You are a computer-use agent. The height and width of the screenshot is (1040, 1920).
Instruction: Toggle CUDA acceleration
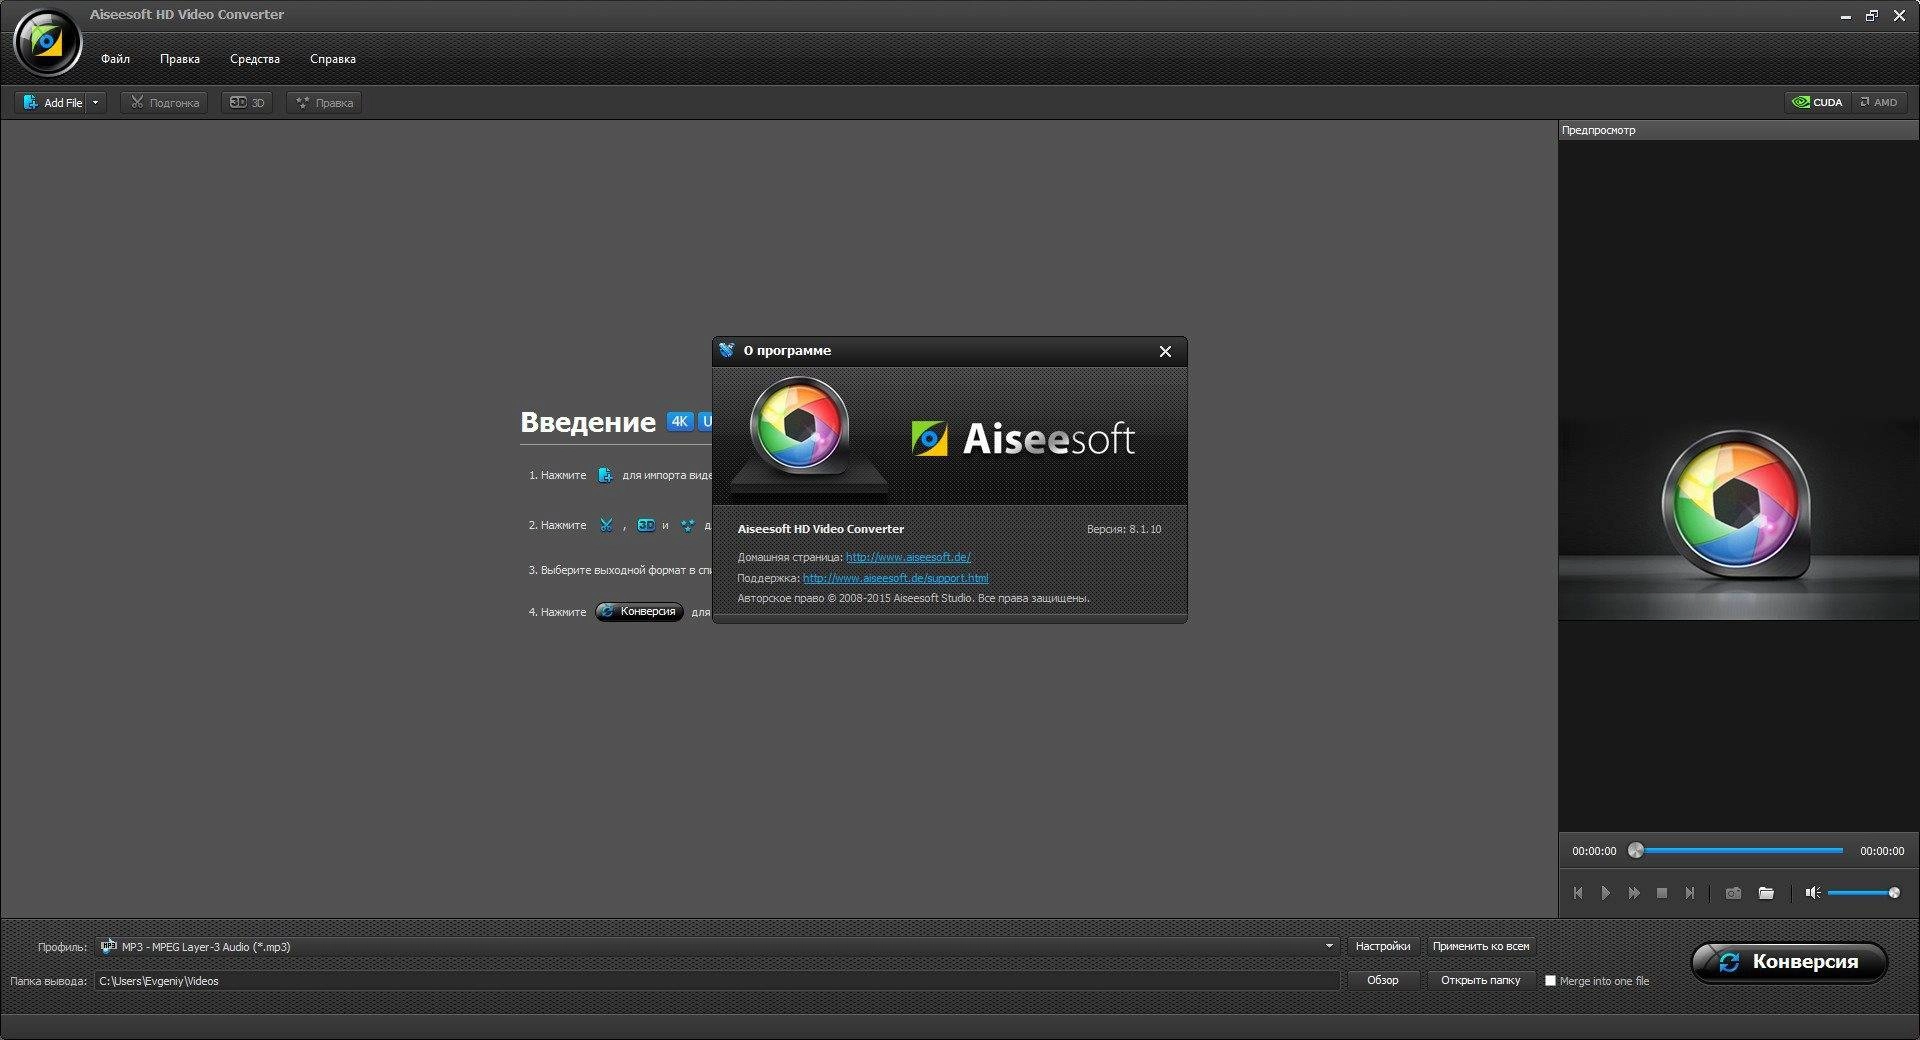click(x=1818, y=102)
